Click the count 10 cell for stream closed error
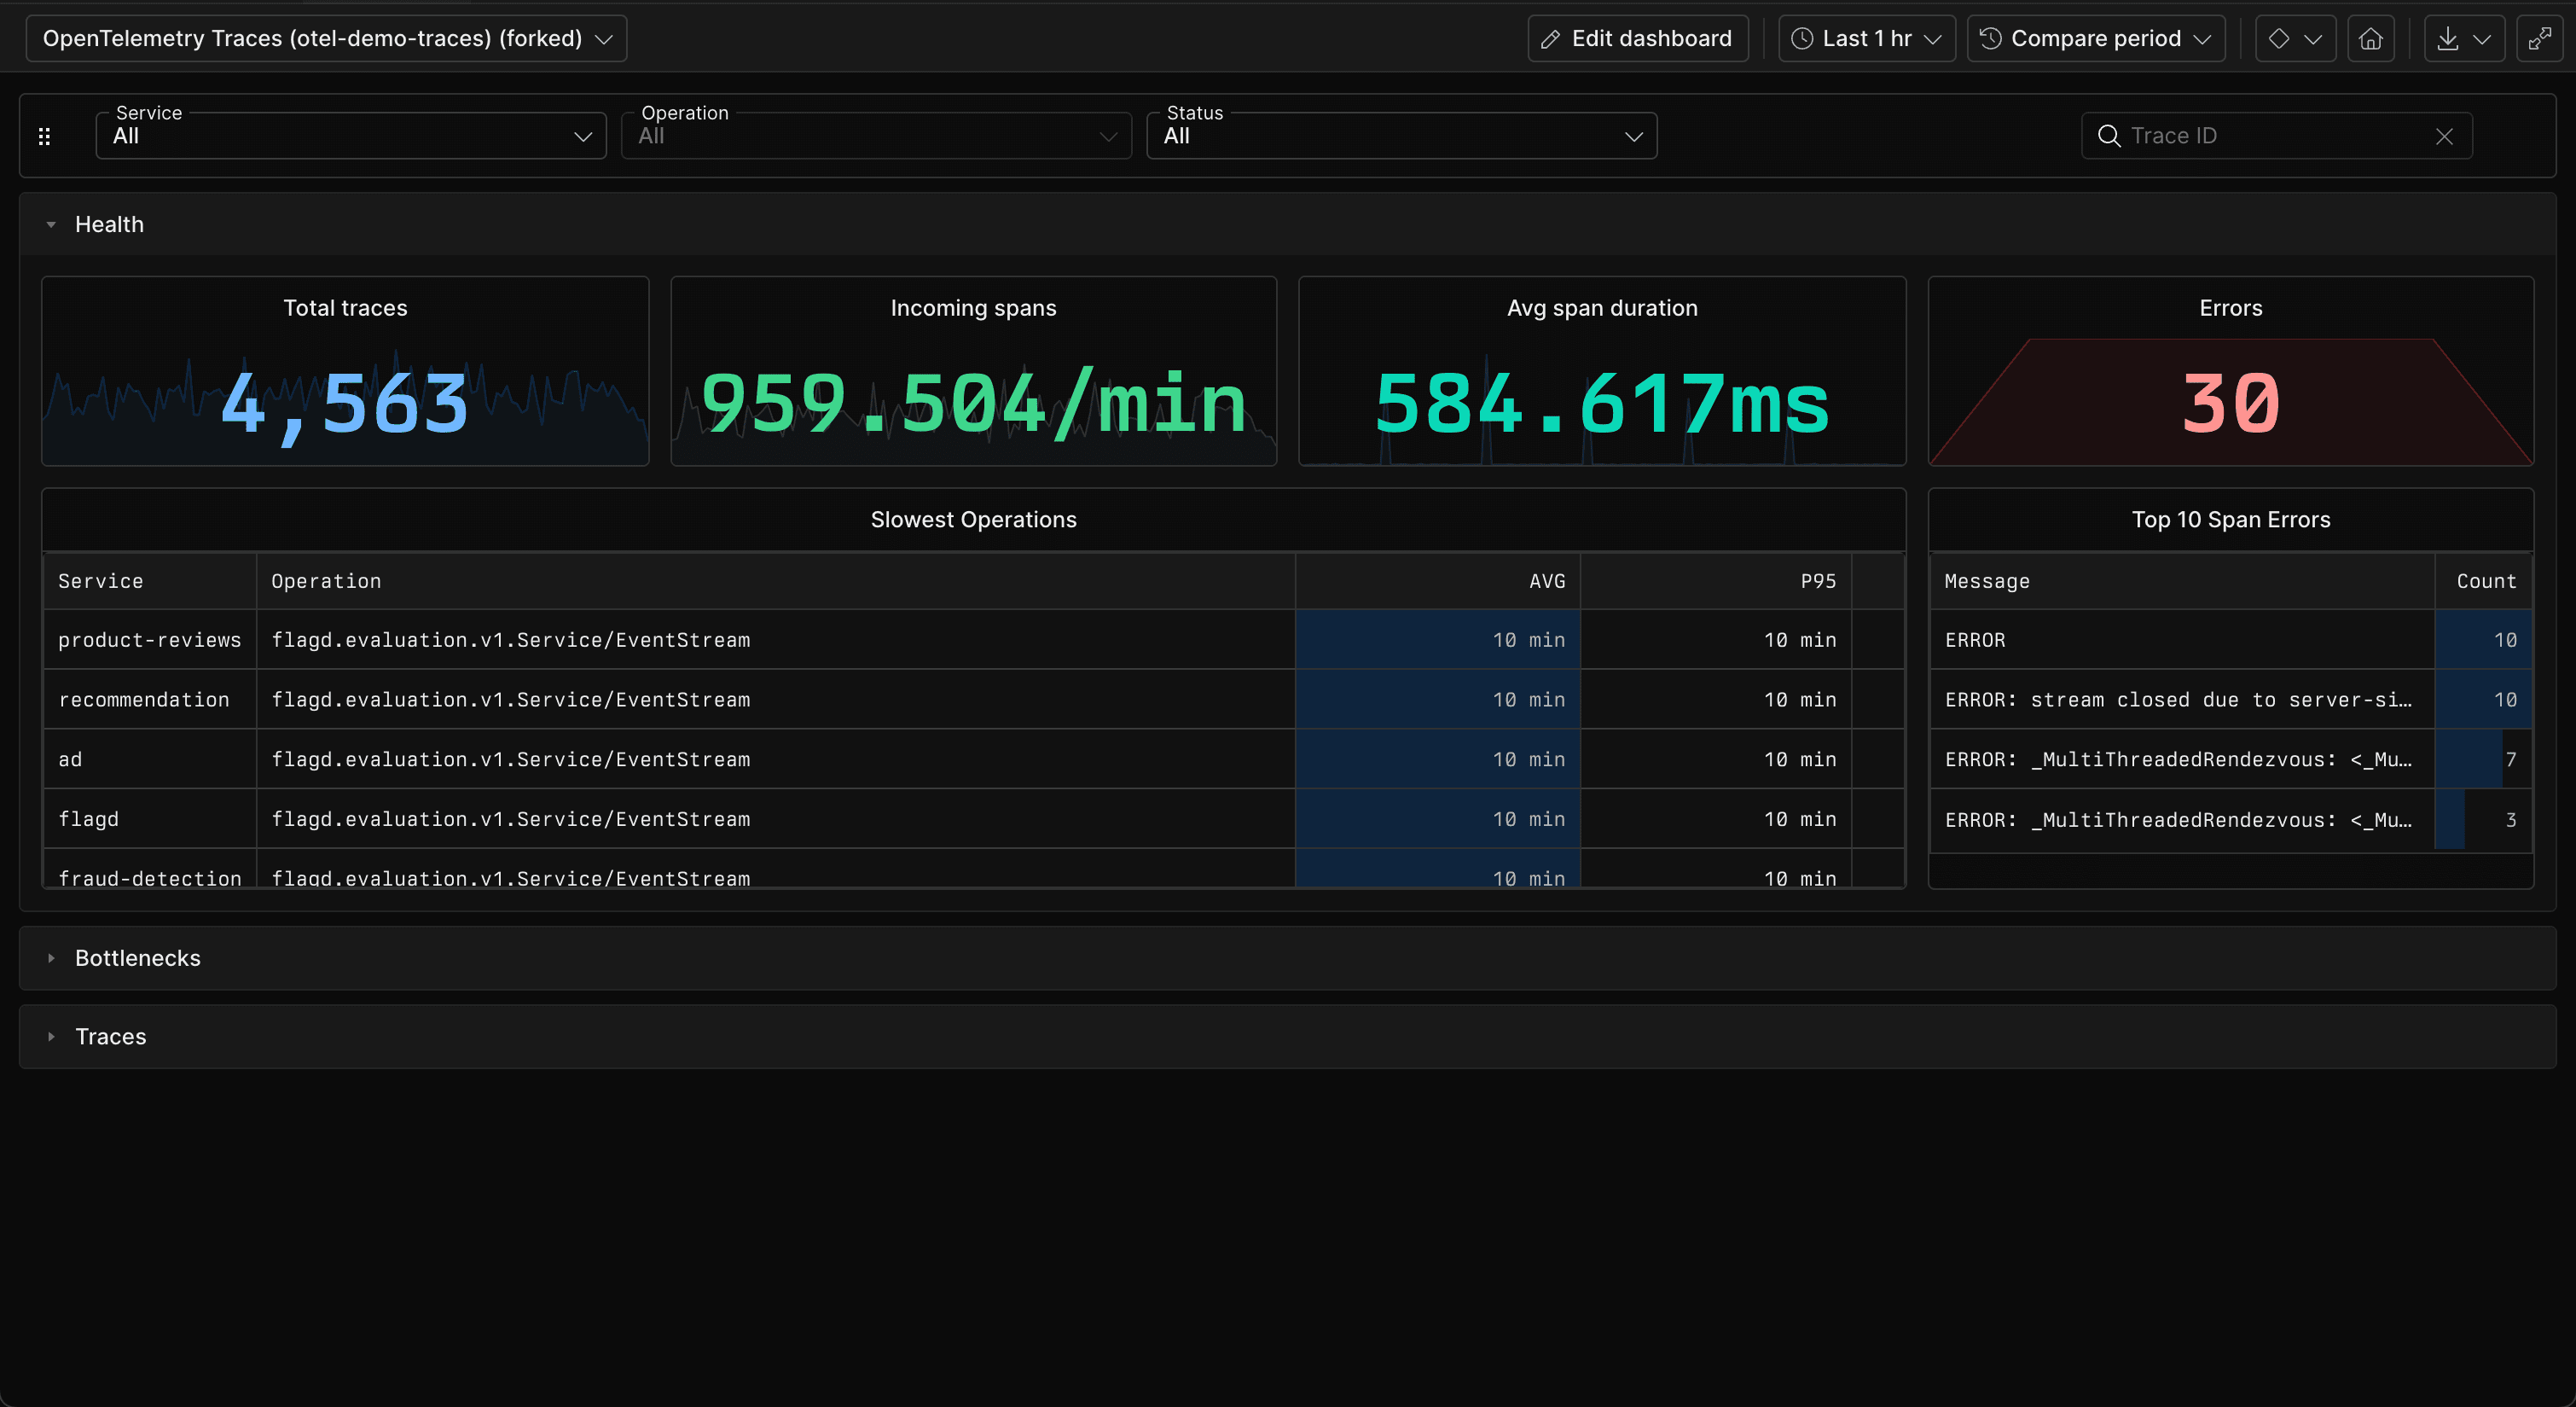 (2484, 700)
